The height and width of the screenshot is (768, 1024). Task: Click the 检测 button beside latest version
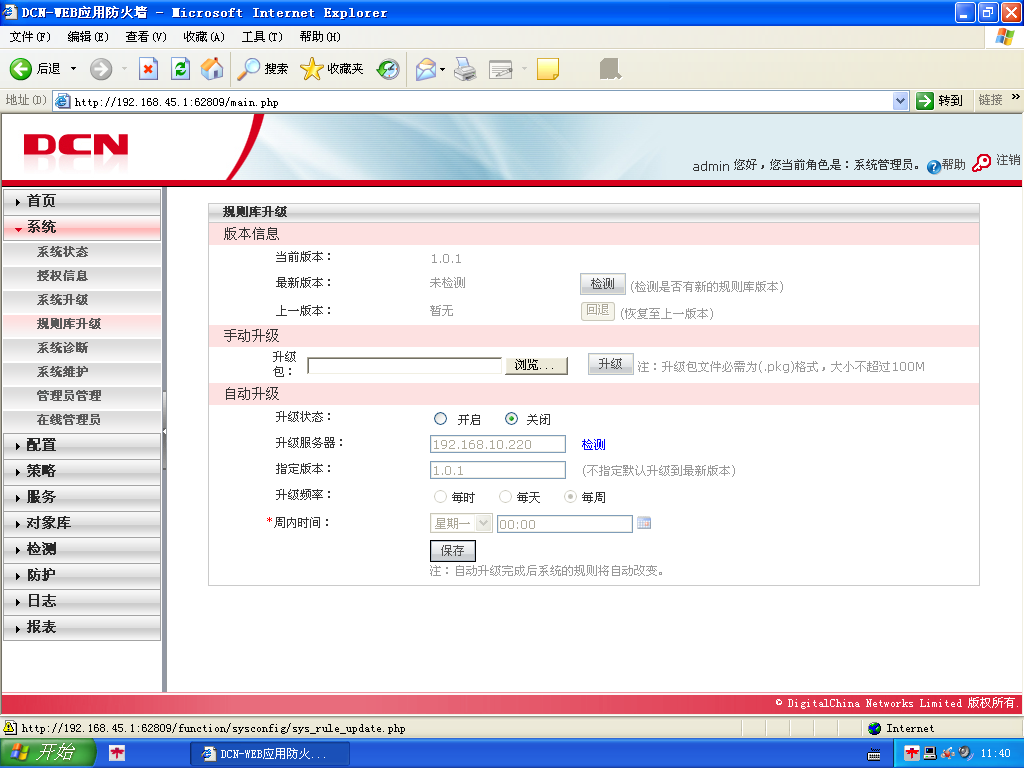(603, 283)
